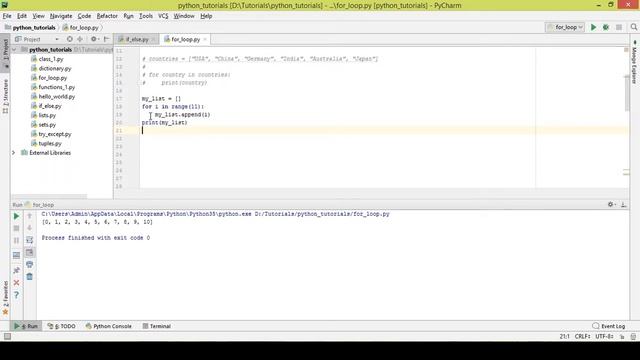Hide the Project panel
640x360 pixels.
click(107, 39)
